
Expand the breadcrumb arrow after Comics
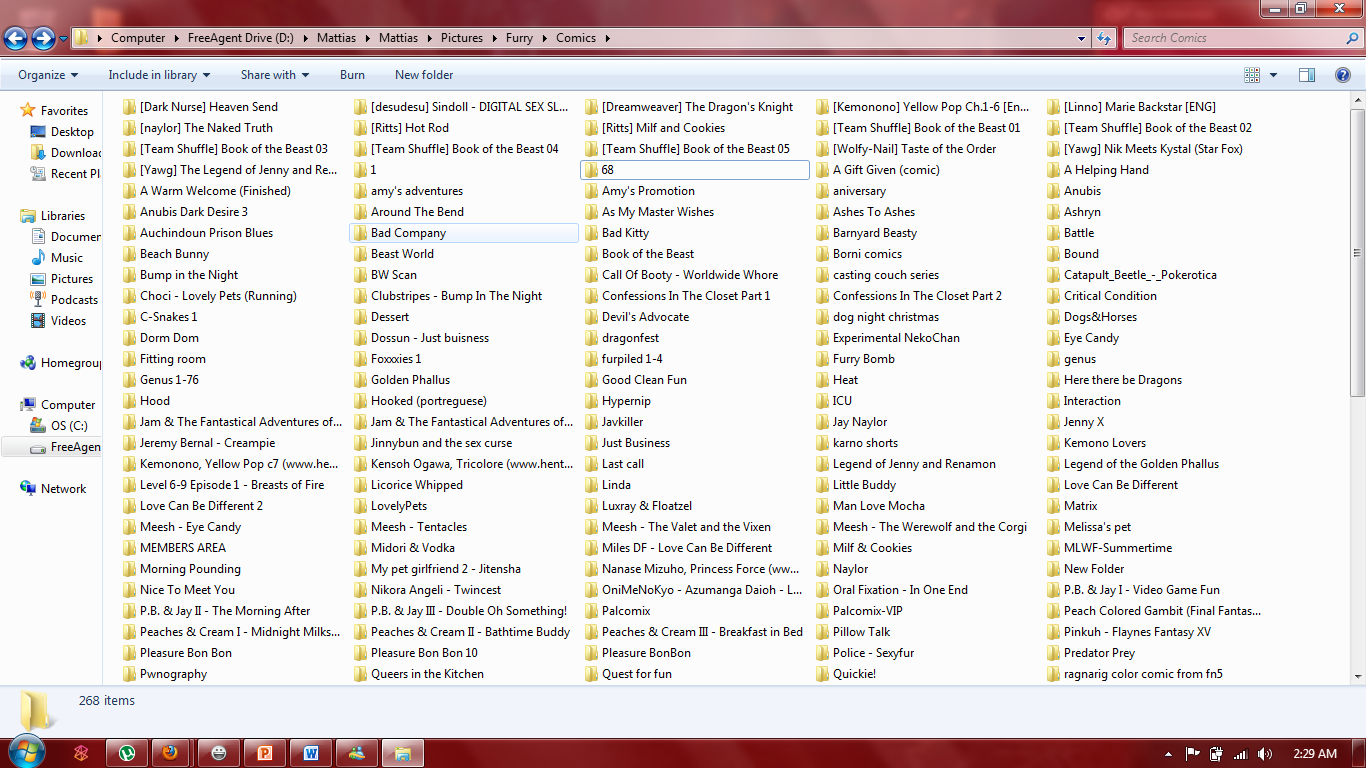point(607,38)
